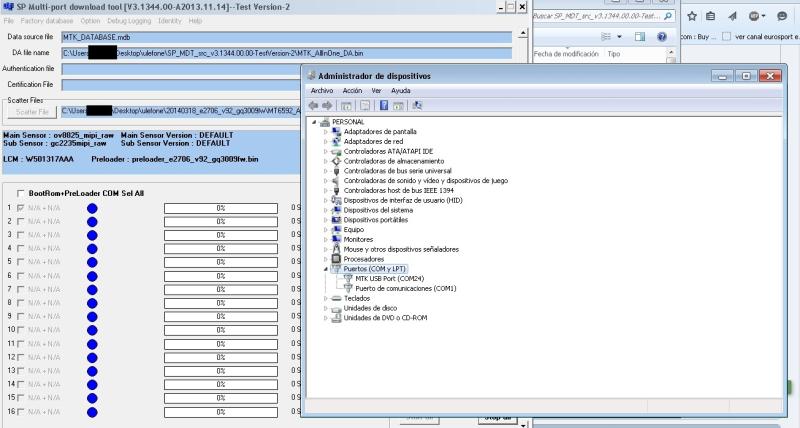Click the Unidades de DVD o CD-ROM icon

point(336,318)
